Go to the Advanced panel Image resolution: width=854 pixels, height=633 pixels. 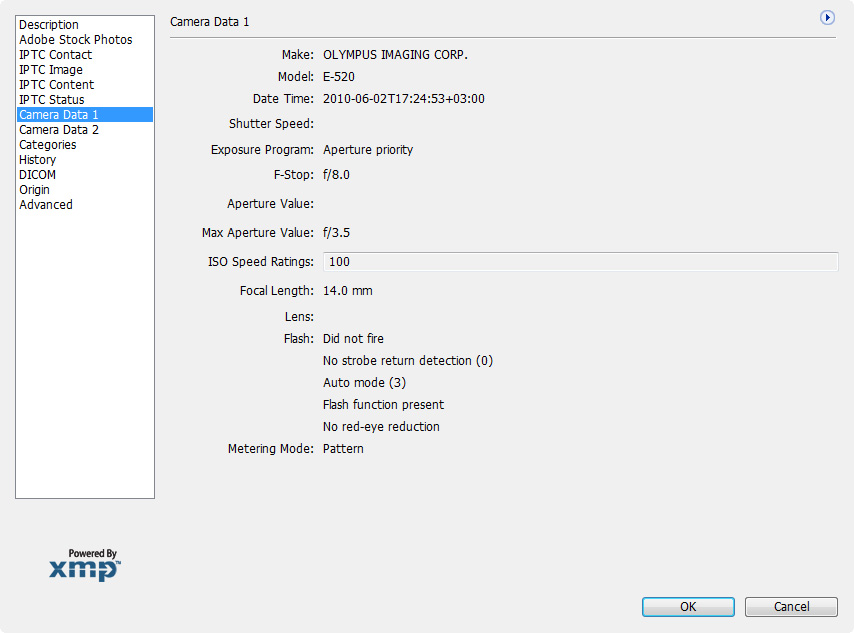click(x=46, y=205)
